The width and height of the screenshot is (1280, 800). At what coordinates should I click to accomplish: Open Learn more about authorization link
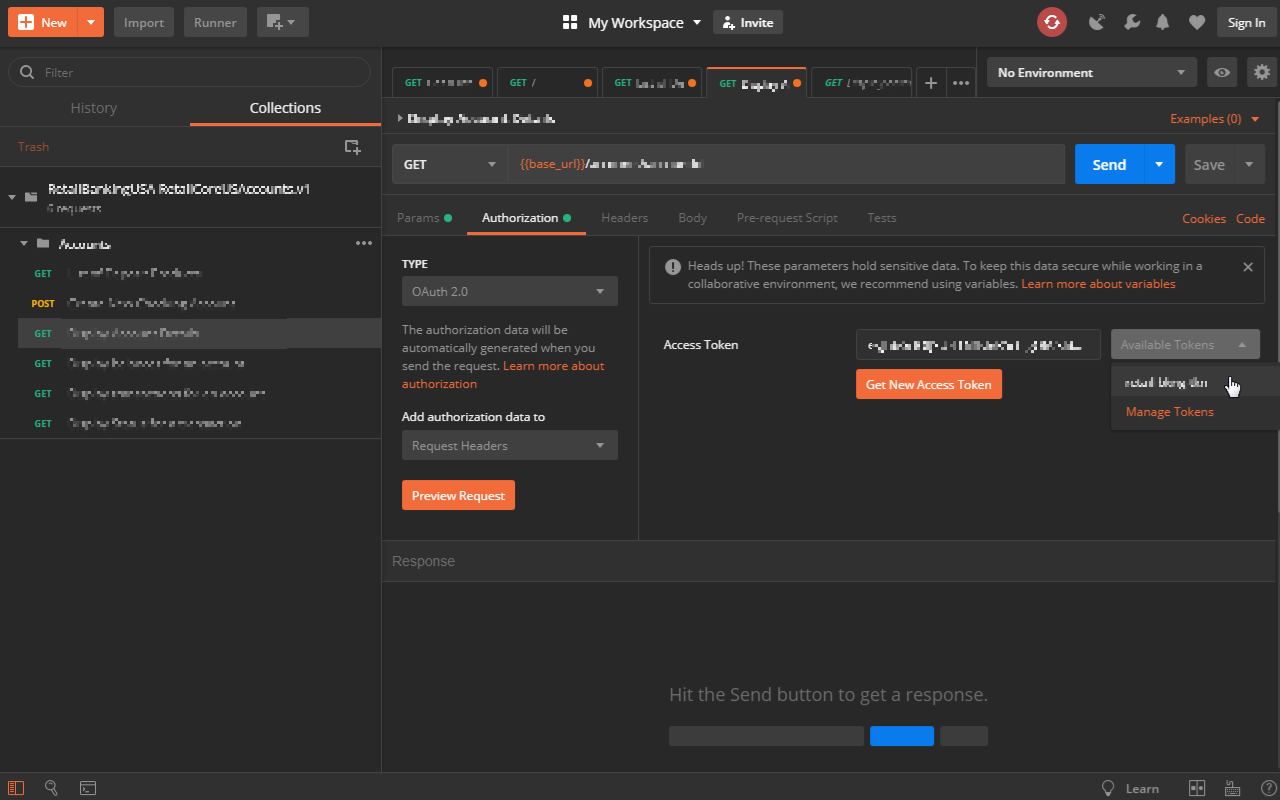click(503, 375)
